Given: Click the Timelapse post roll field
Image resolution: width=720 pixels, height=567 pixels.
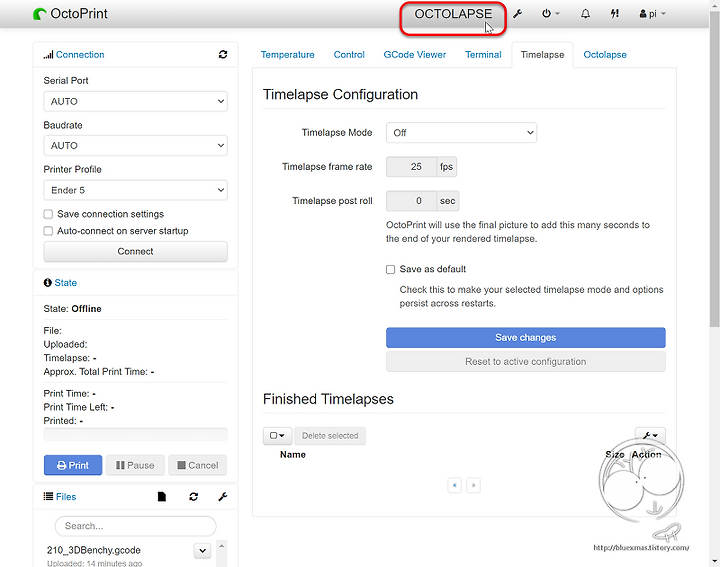Looking at the screenshot, I should point(411,201).
